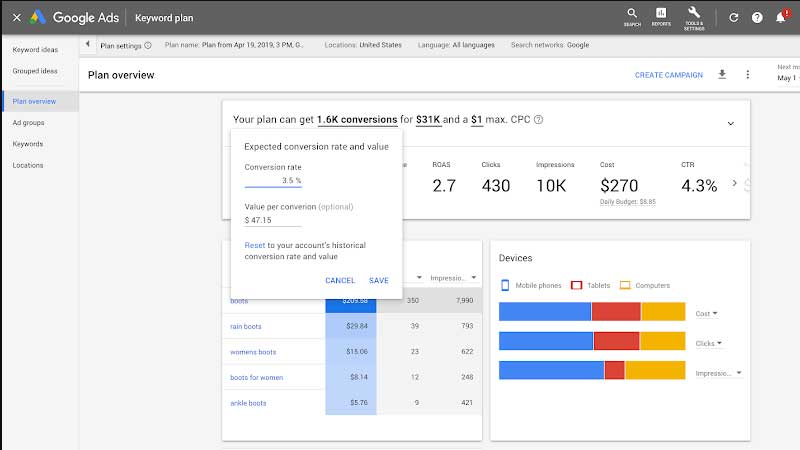The width and height of the screenshot is (800, 450).
Task: Open Keywords section
Action: [28, 144]
